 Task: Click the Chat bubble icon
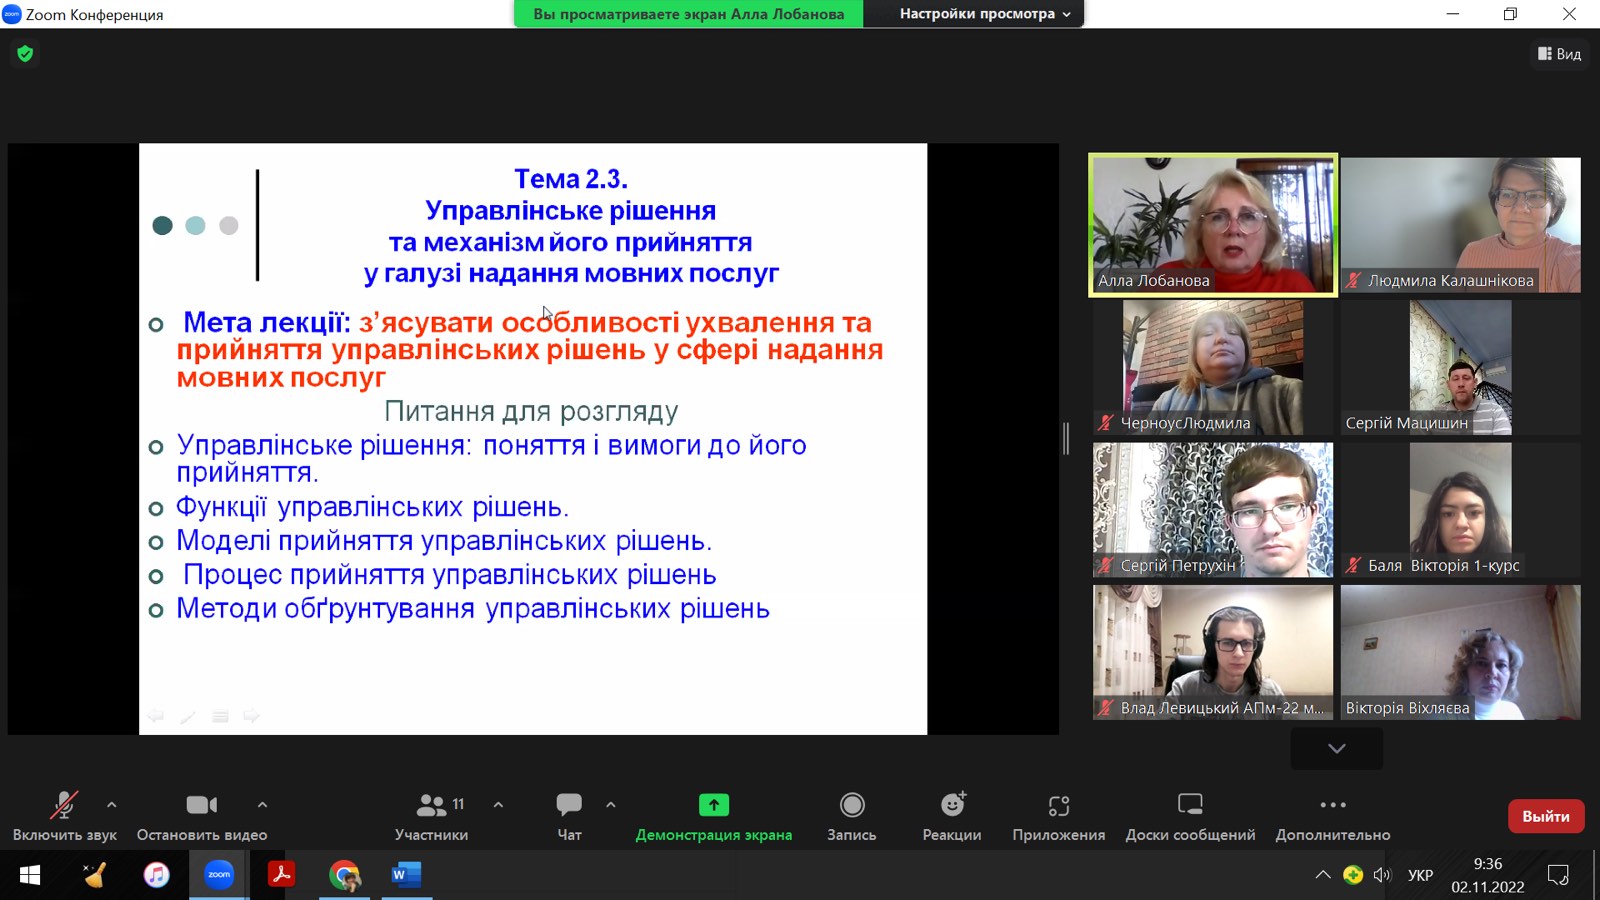click(x=569, y=806)
